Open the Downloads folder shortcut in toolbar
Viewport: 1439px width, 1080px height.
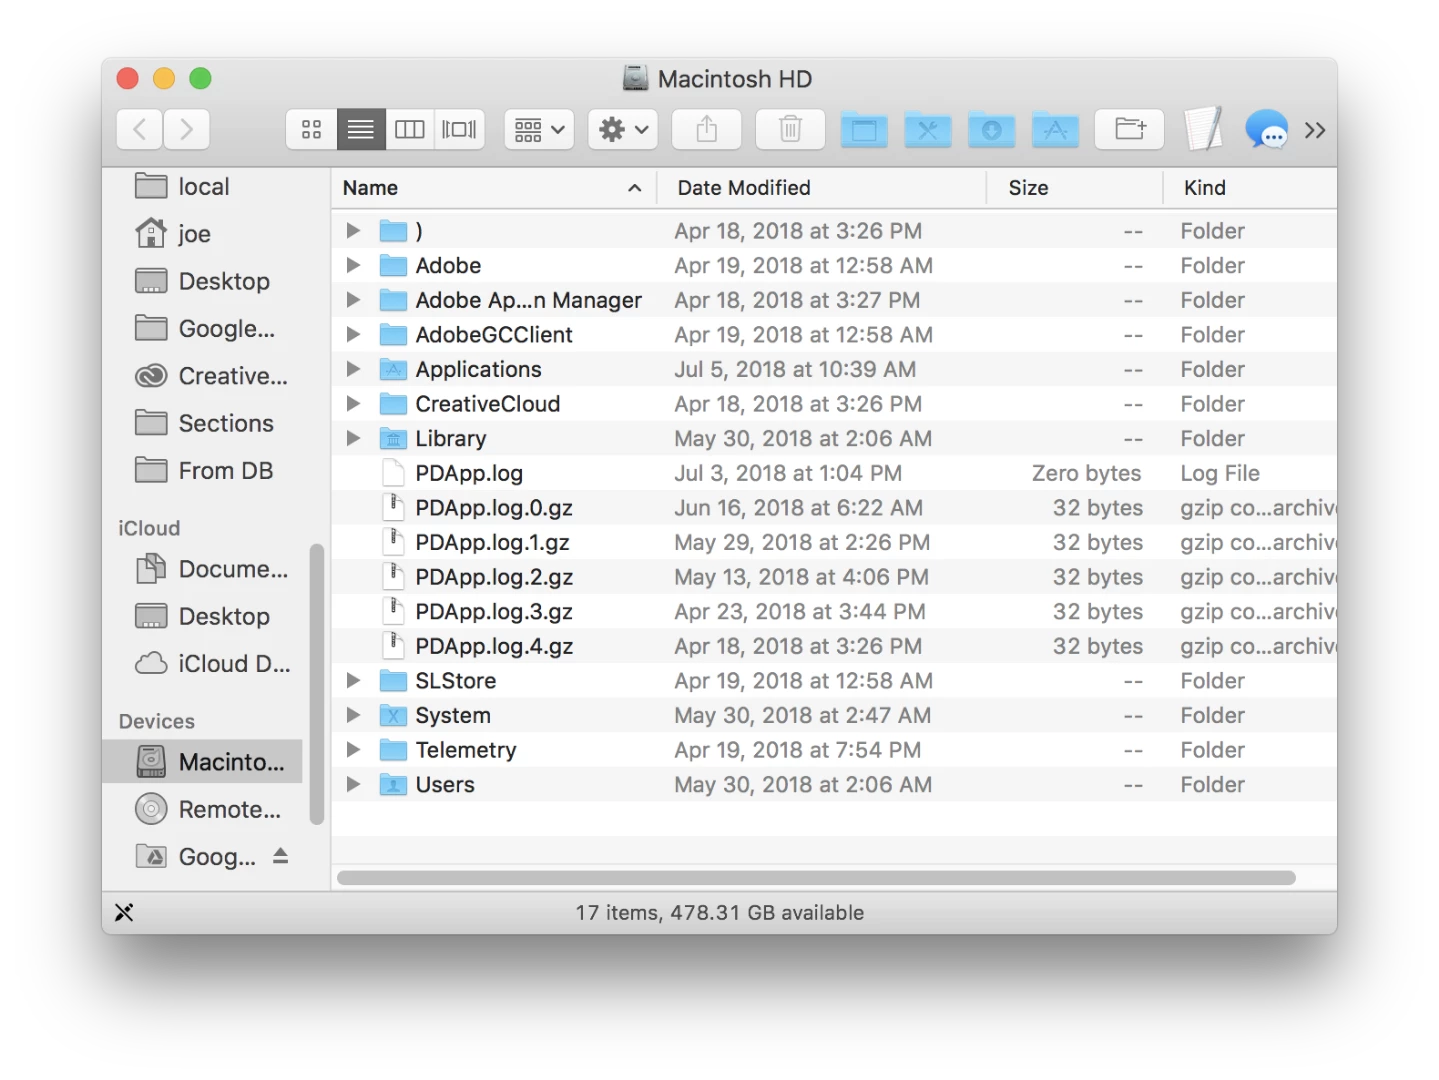coord(992,130)
